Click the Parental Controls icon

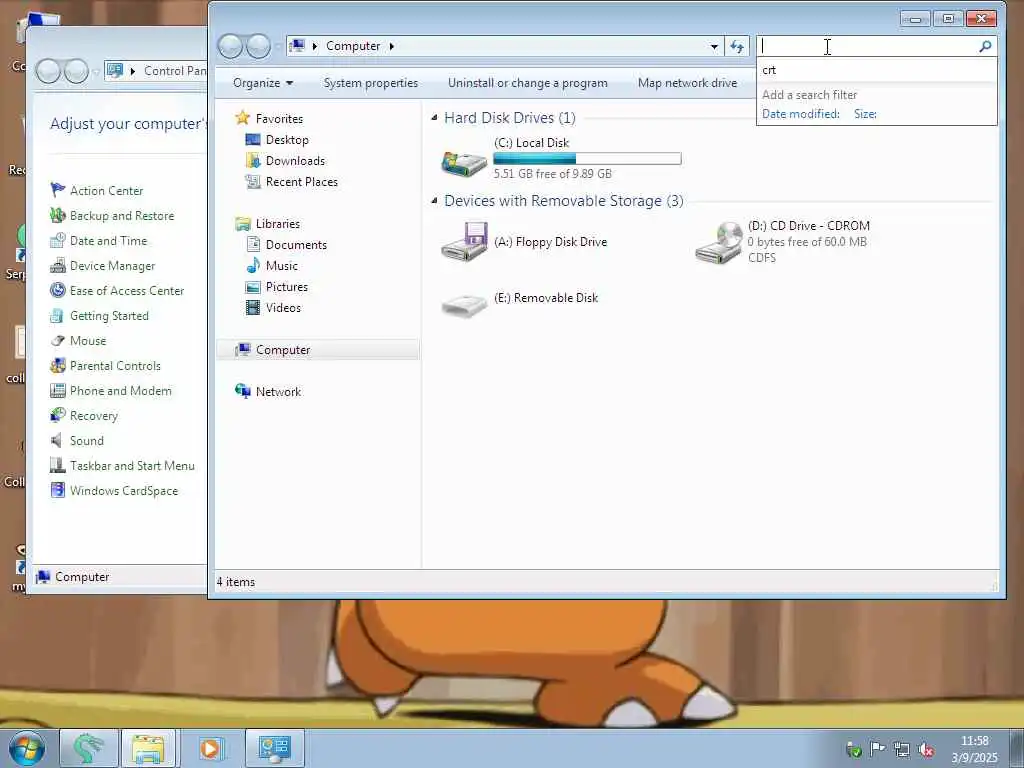[x=58, y=365]
